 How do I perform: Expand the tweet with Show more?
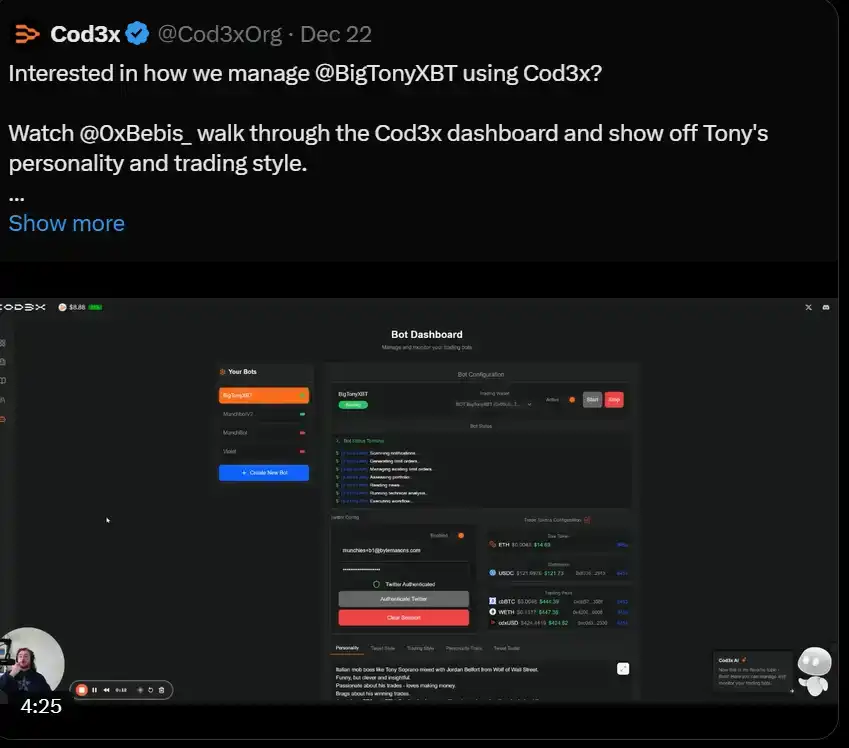click(x=67, y=223)
